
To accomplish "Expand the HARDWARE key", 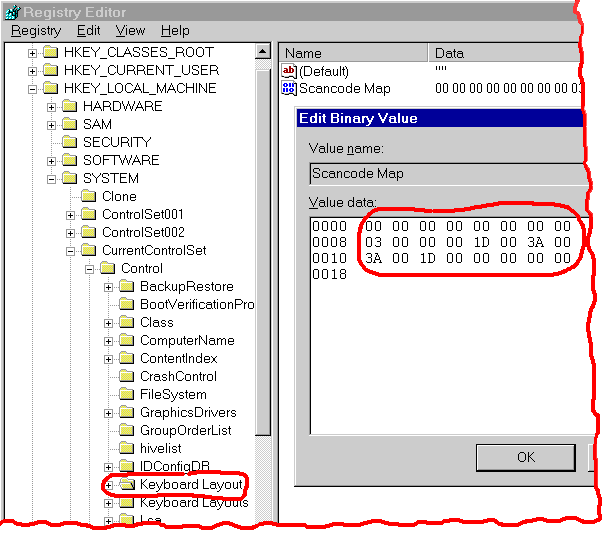I will [x=51, y=107].
